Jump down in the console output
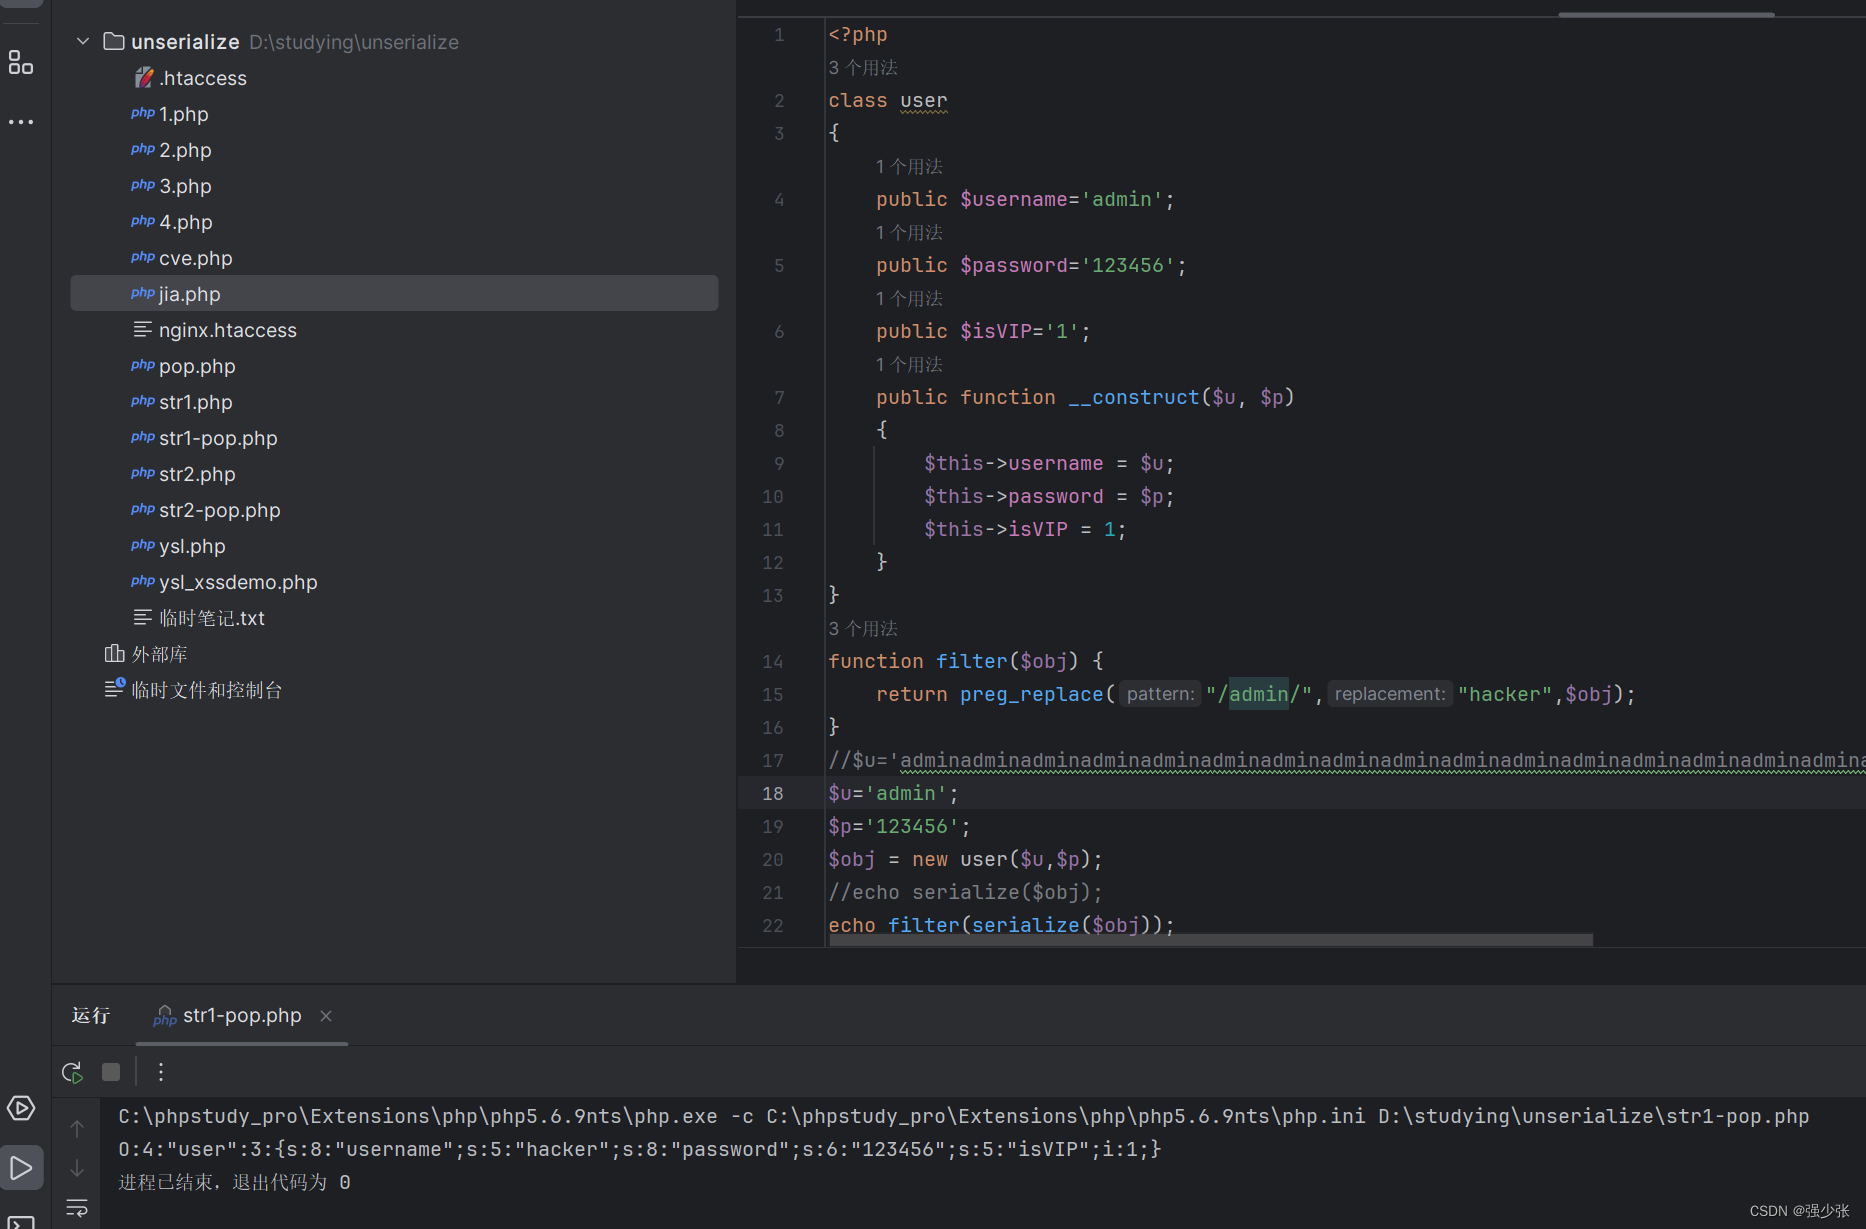This screenshot has height=1229, width=1866. coord(77,1168)
